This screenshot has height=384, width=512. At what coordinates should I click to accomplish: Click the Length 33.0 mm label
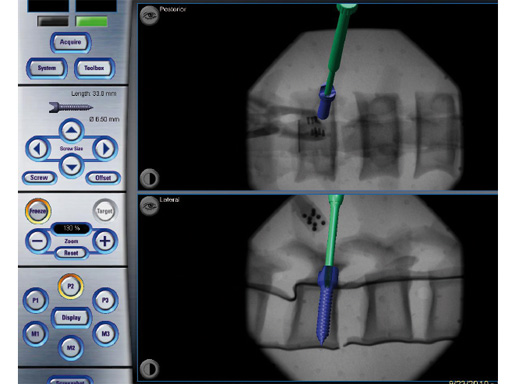pyautogui.click(x=94, y=94)
